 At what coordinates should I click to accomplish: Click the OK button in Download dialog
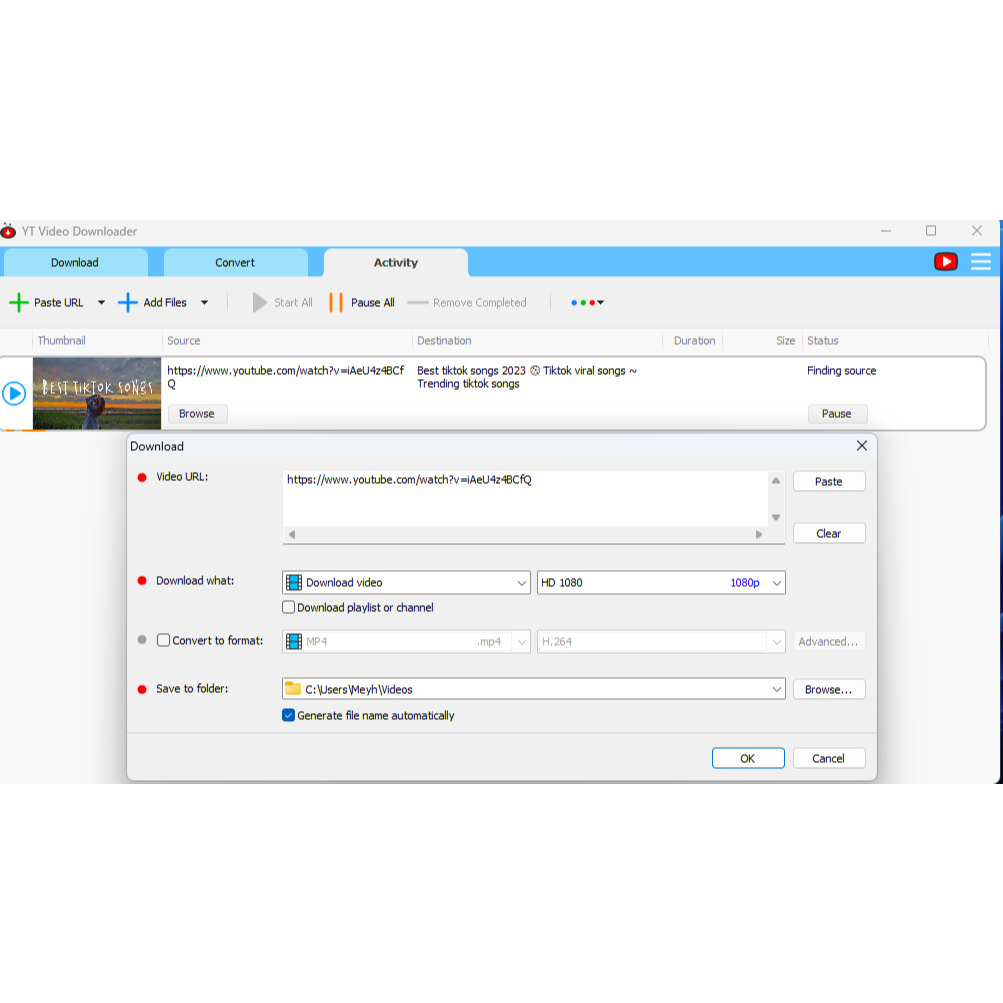[x=747, y=759]
